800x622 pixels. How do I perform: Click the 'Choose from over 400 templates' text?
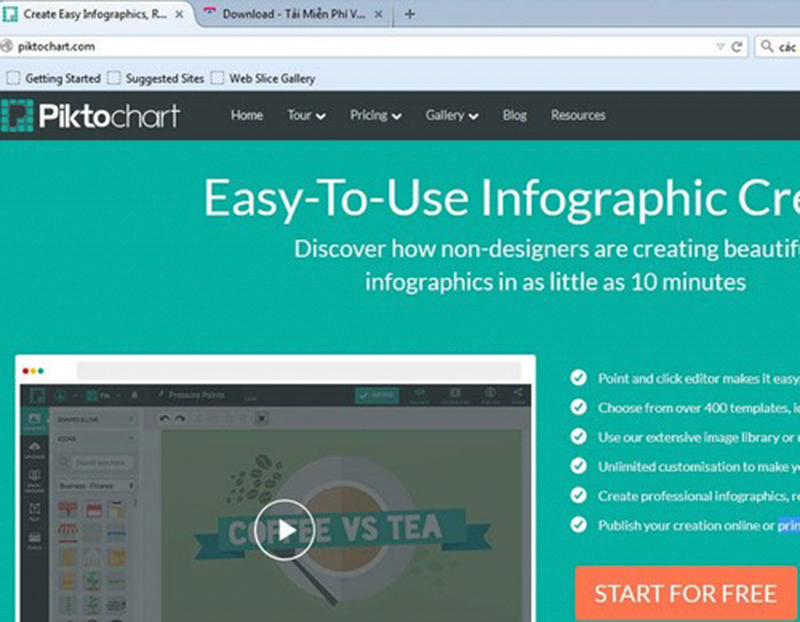coord(699,408)
